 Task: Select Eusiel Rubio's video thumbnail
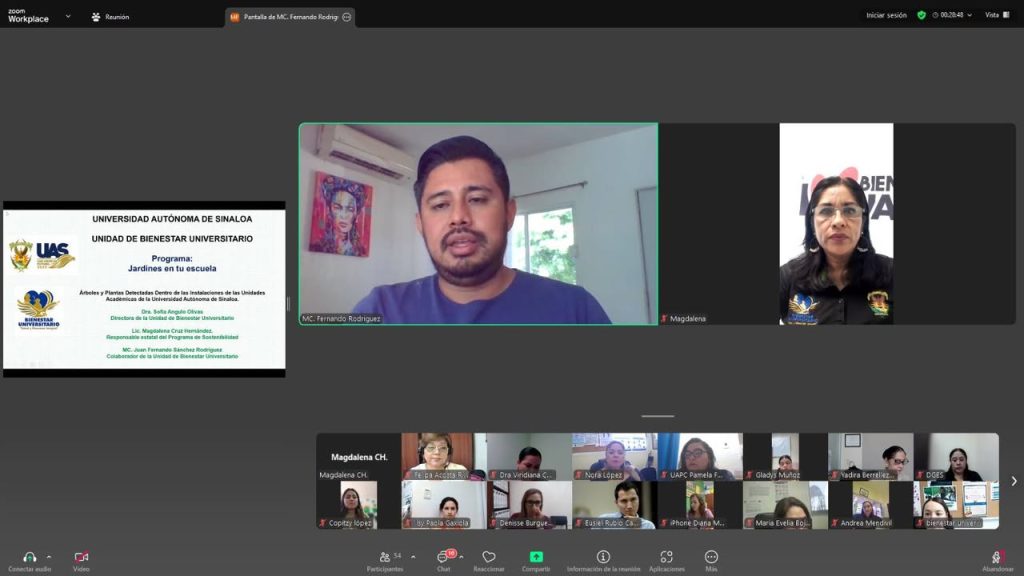click(x=615, y=505)
